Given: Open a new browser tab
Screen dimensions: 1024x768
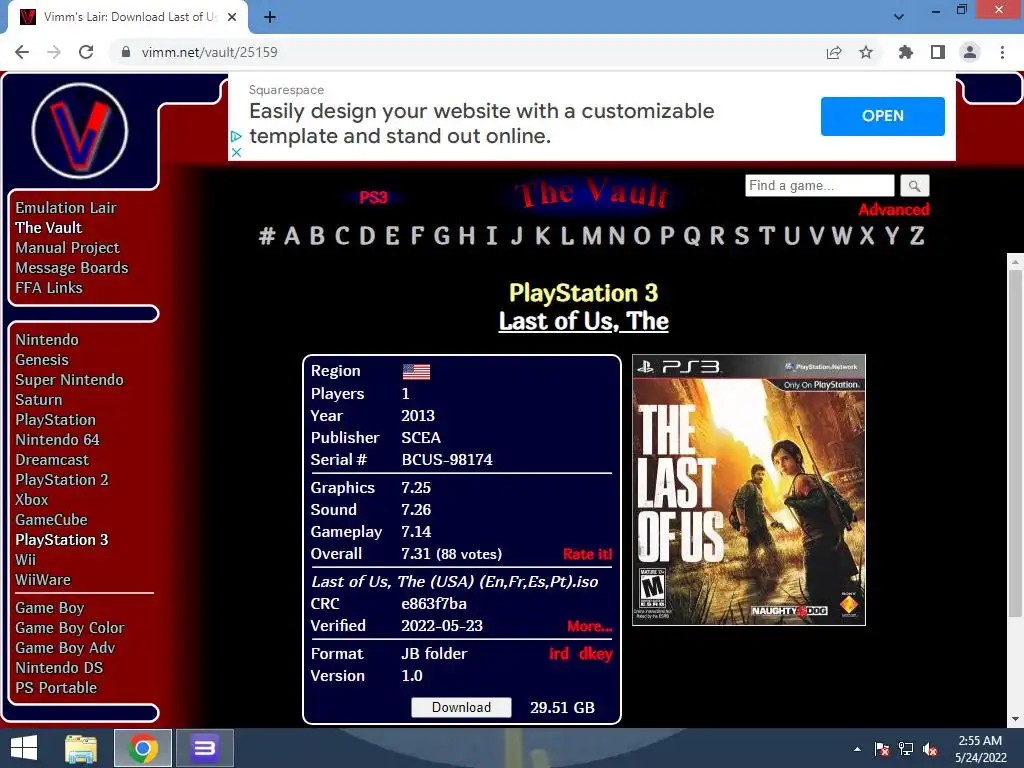Looking at the screenshot, I should coord(270,17).
